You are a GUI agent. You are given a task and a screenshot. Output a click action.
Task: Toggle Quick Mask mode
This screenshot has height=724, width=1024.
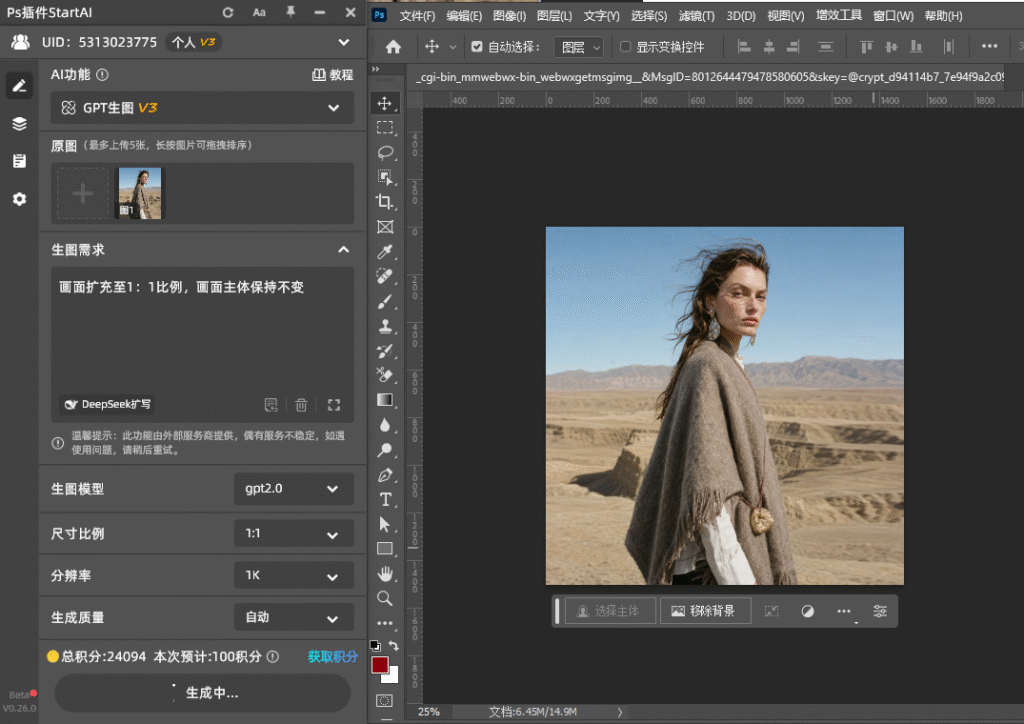[385, 700]
